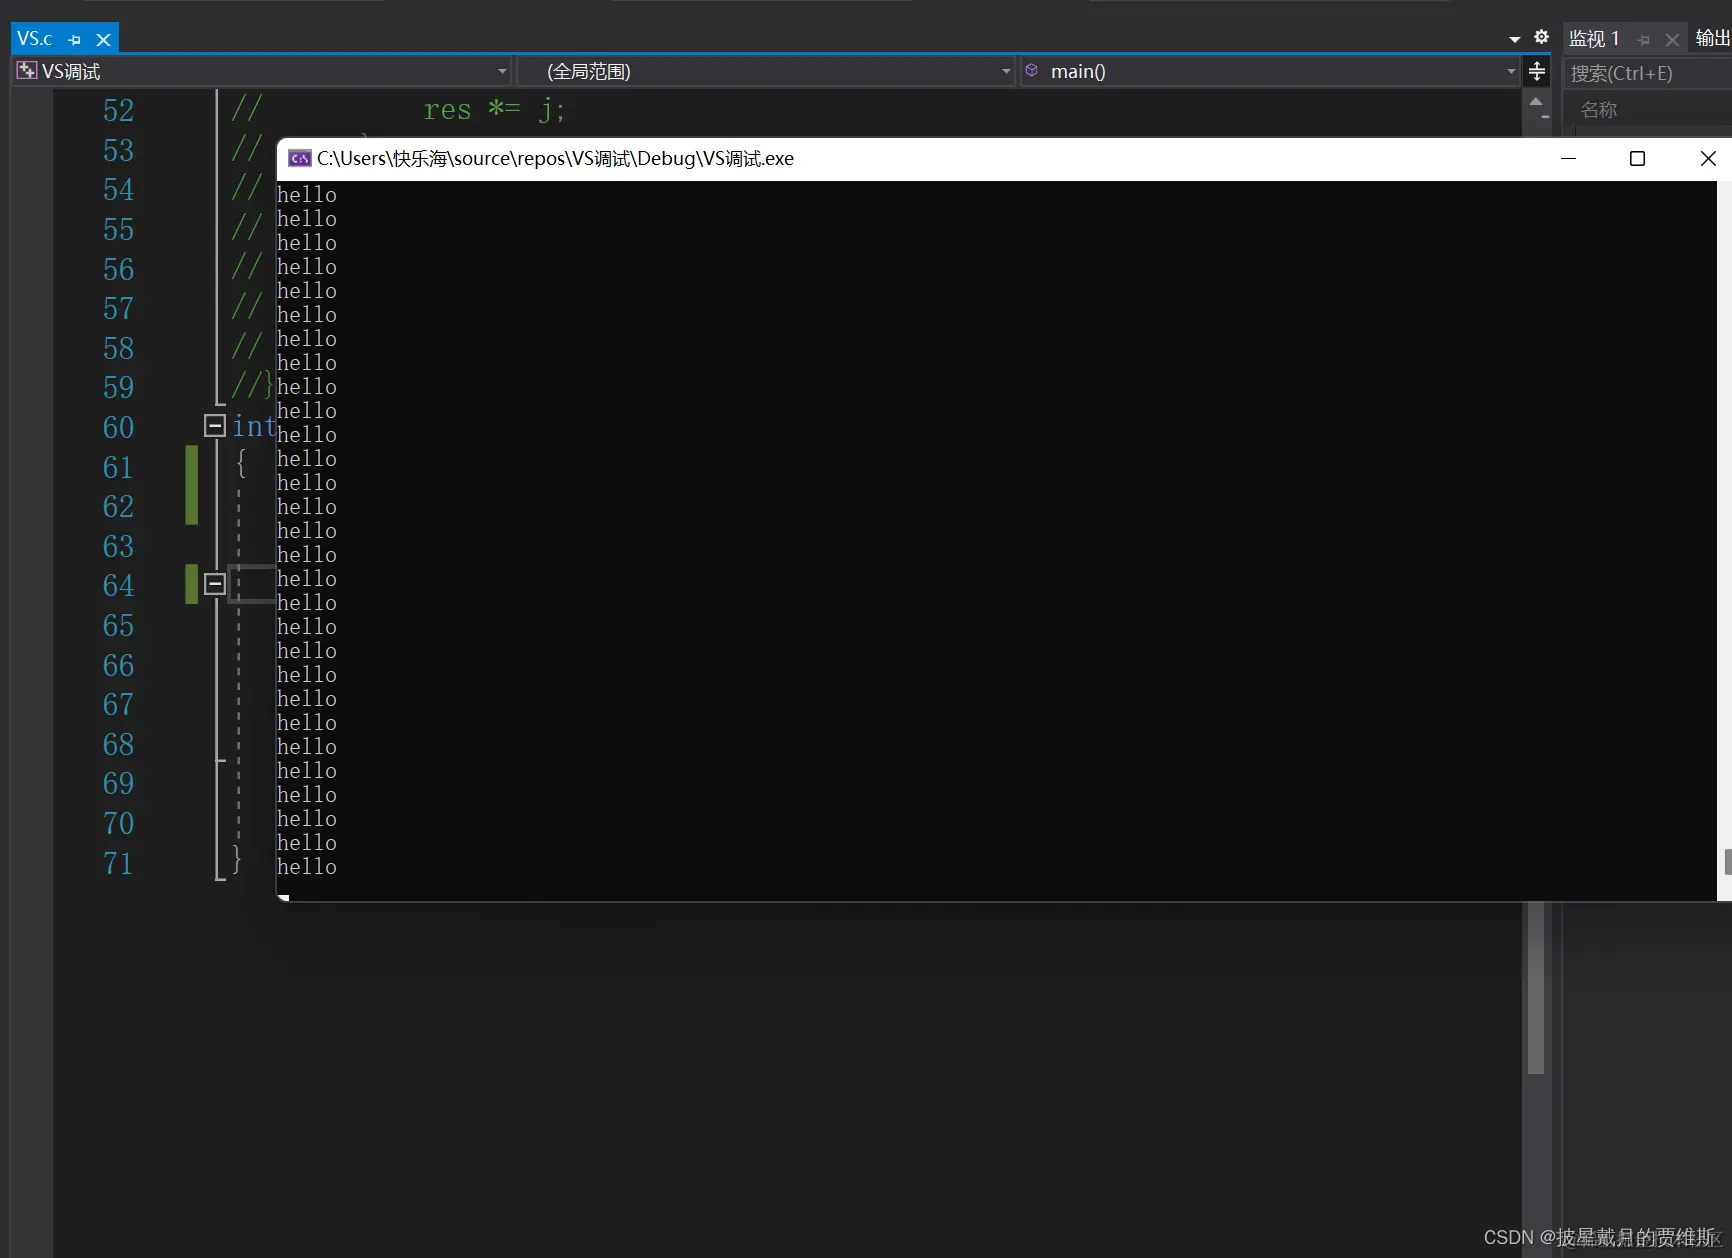Minimize the VS调试.exe console window
The height and width of the screenshot is (1258, 1732).
pyautogui.click(x=1568, y=159)
